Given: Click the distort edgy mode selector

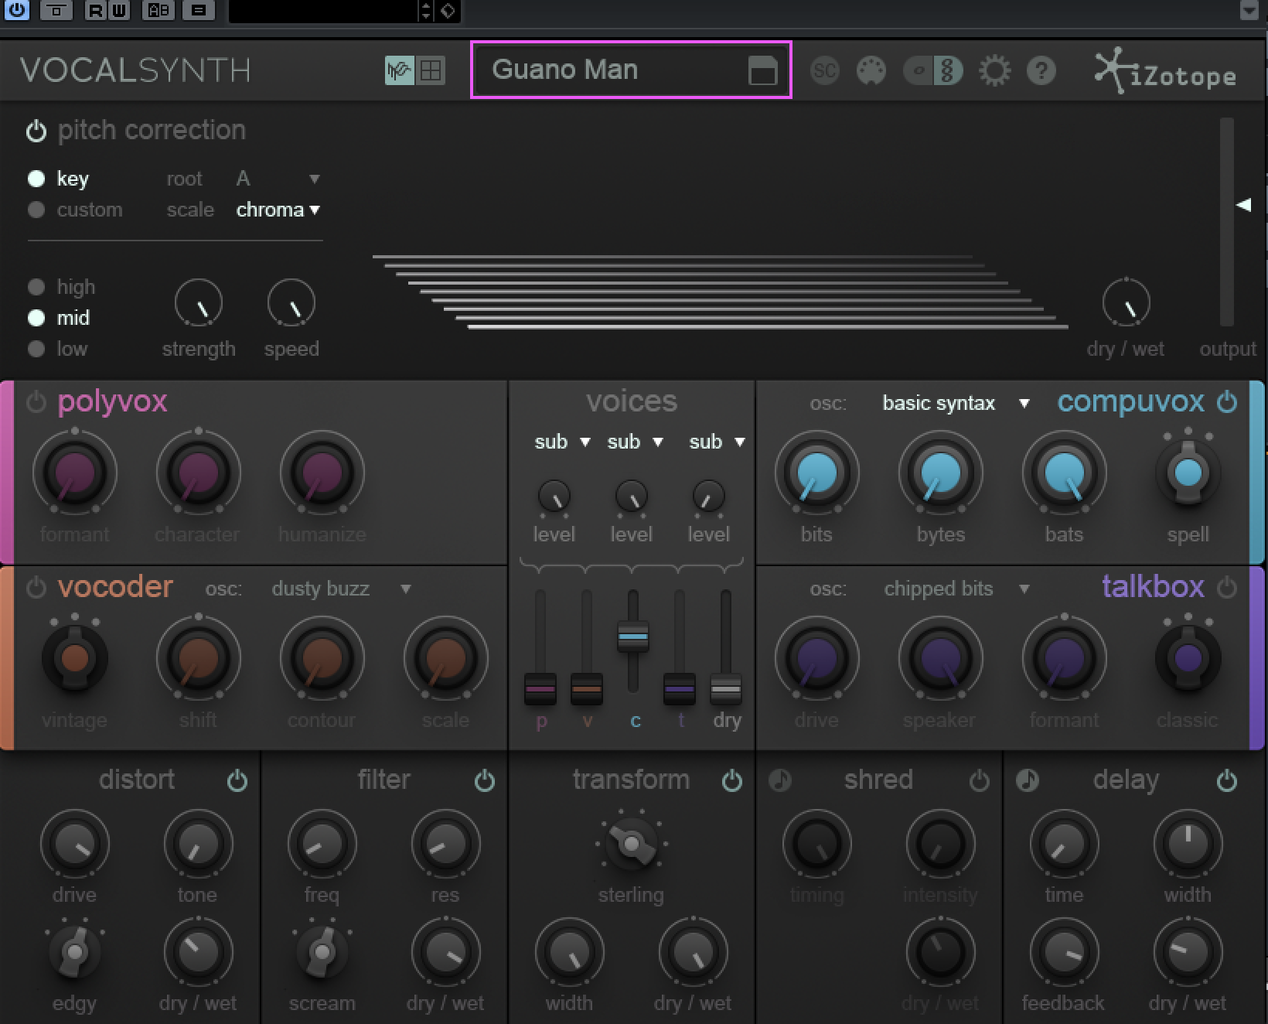Looking at the screenshot, I should pyautogui.click(x=75, y=952).
